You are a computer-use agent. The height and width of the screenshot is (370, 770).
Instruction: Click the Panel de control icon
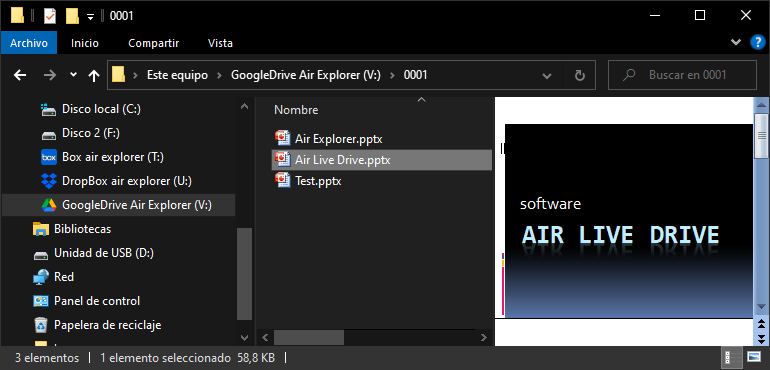41,301
